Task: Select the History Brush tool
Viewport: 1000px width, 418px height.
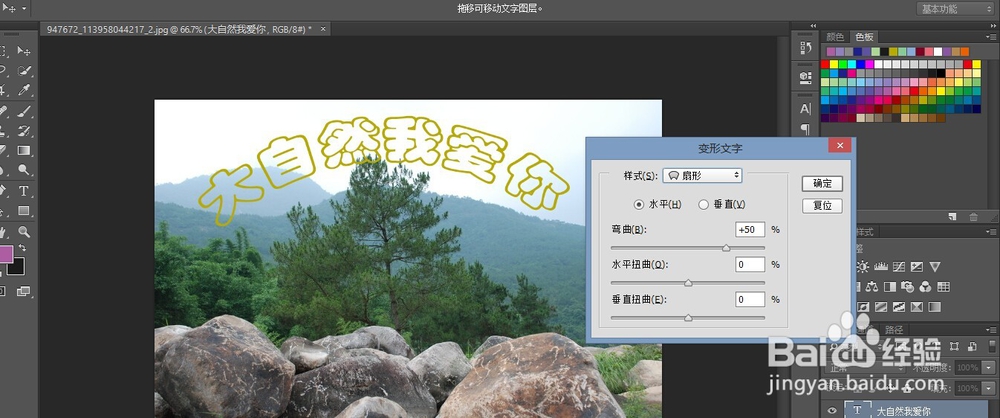Action: pyautogui.click(x=24, y=131)
